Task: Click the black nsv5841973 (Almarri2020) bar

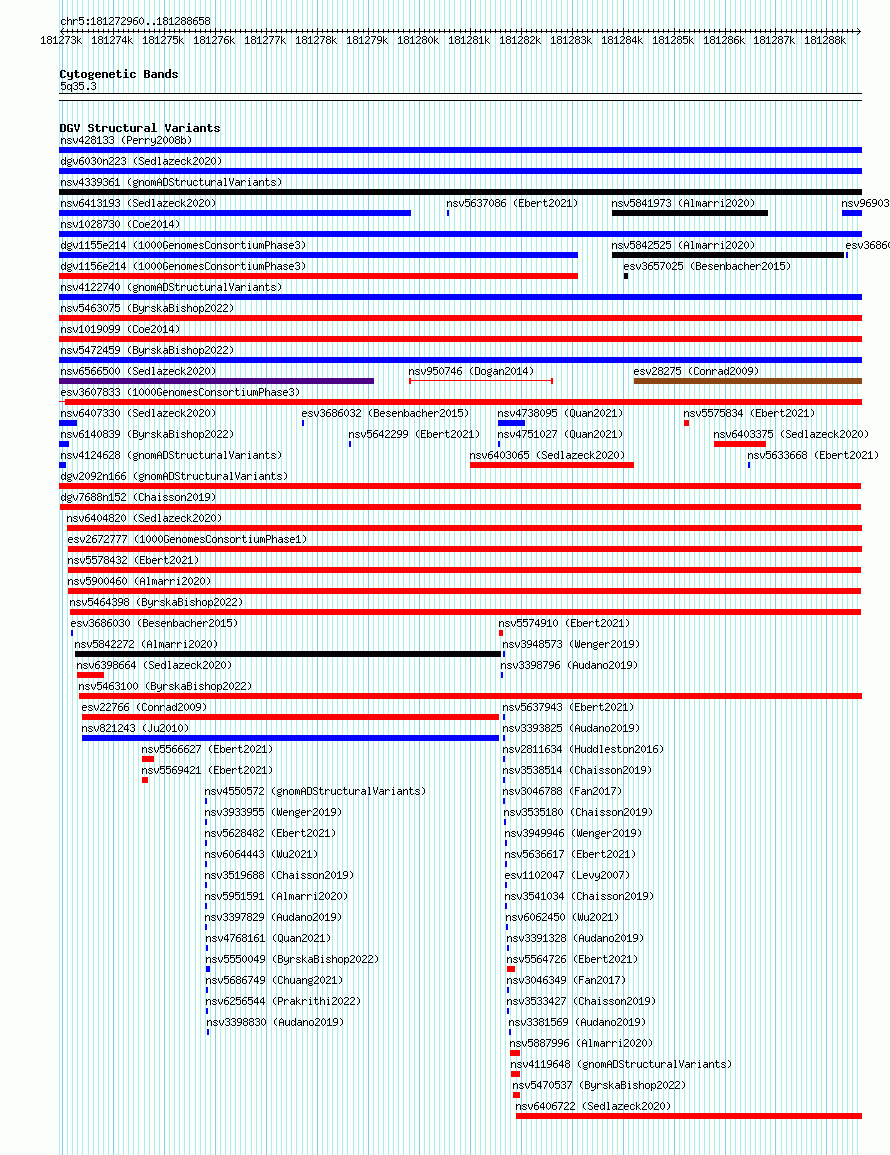Action: click(x=690, y=214)
